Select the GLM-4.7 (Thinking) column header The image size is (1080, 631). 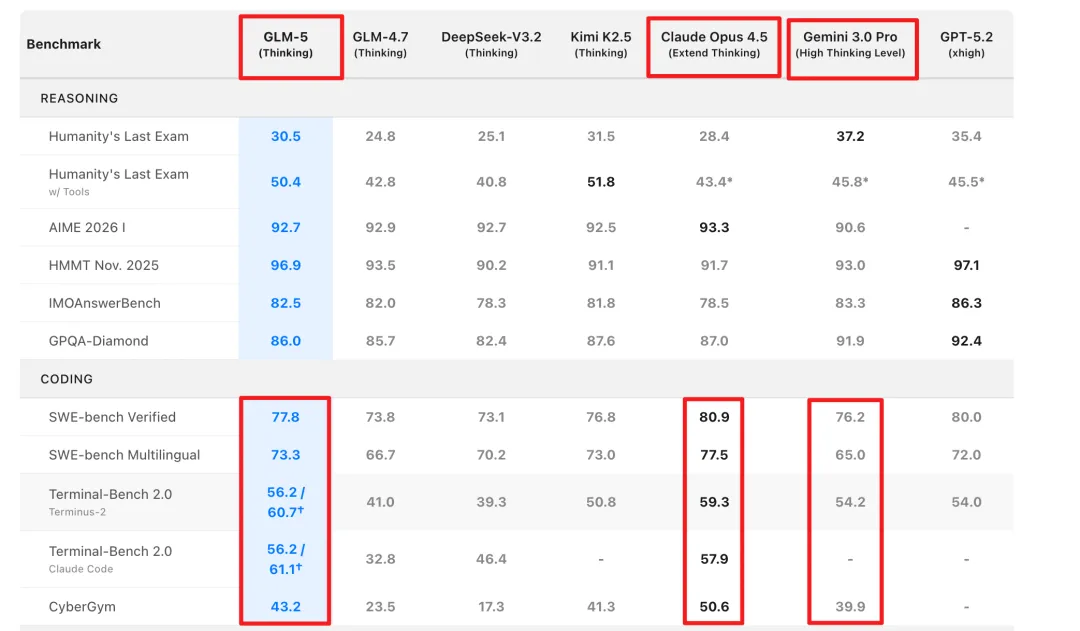[380, 44]
